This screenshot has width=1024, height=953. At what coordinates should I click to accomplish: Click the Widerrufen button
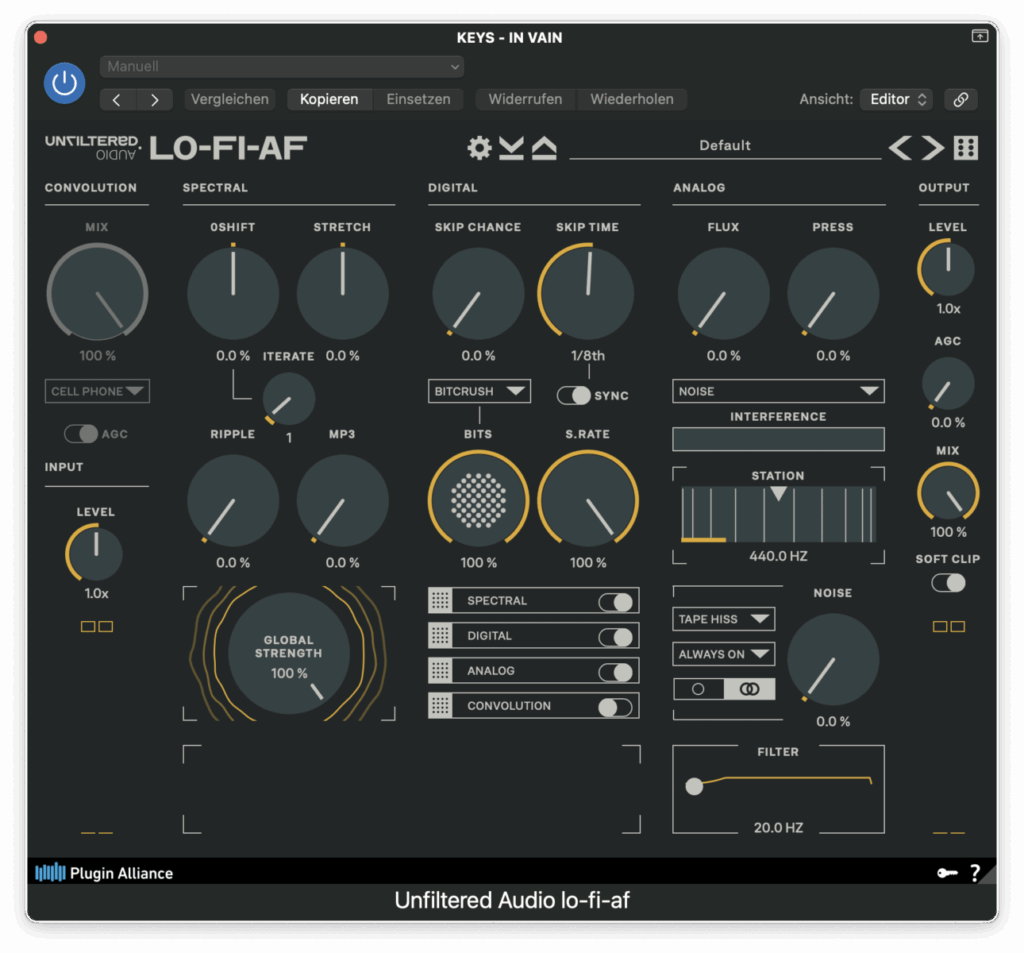point(525,99)
